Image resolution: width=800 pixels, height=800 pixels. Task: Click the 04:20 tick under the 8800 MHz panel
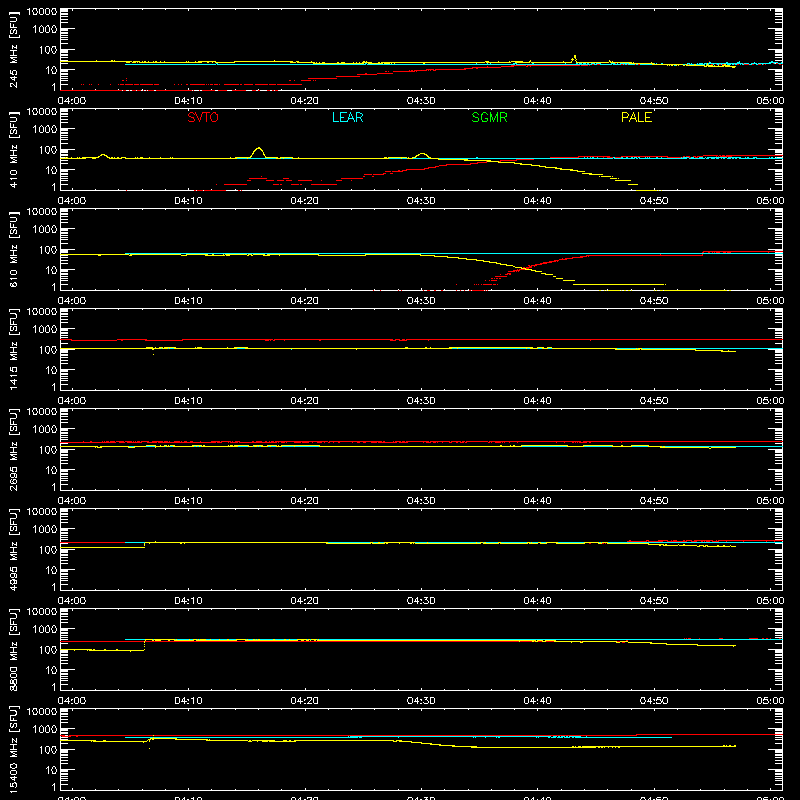pos(305,701)
